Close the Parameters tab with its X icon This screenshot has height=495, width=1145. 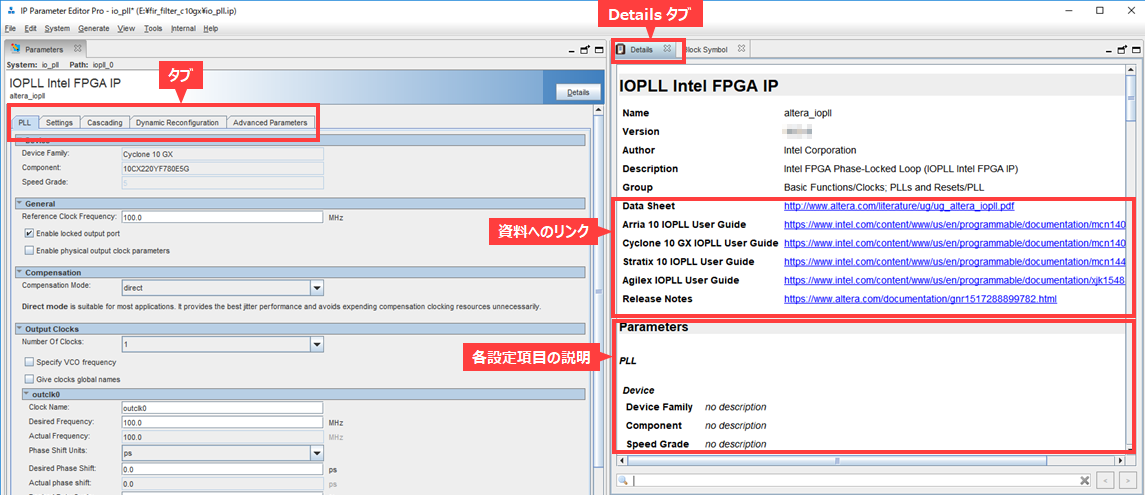(77, 50)
